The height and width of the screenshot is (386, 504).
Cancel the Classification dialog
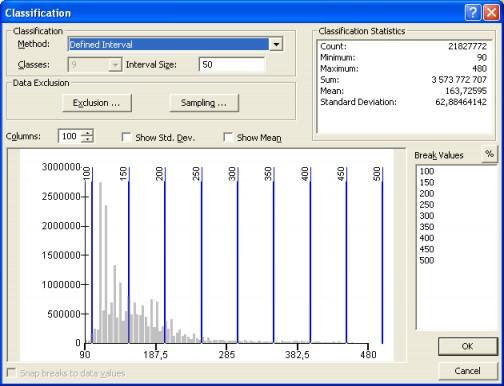pyautogui.click(x=468, y=371)
